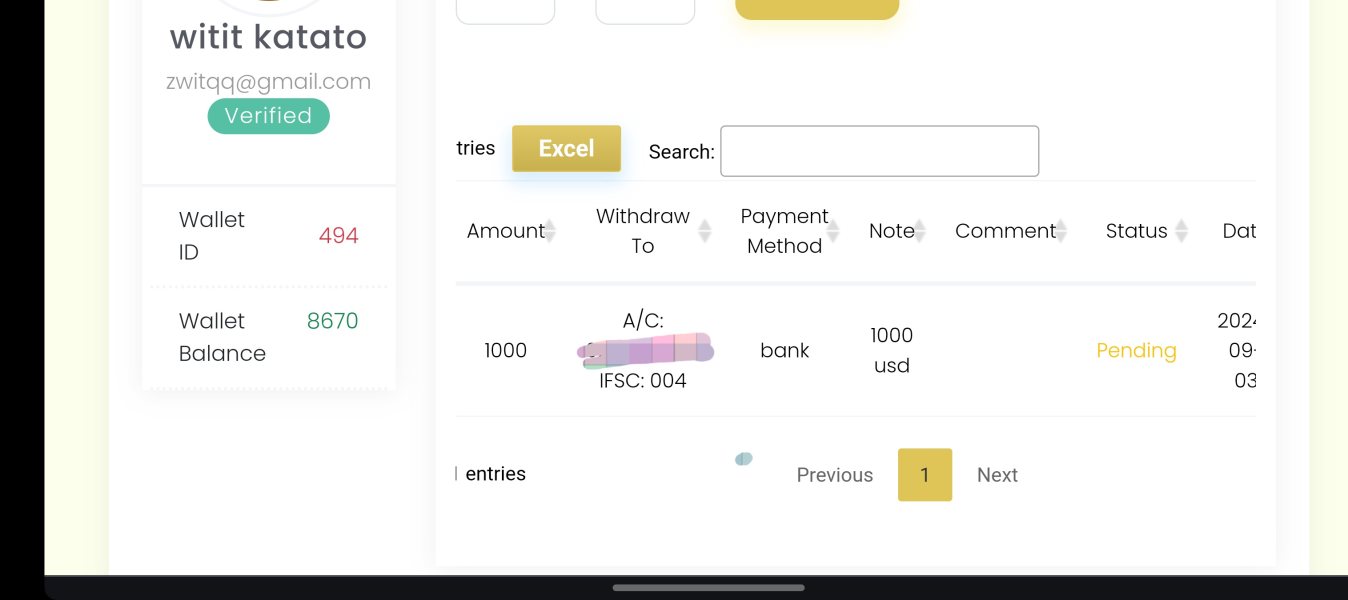The height and width of the screenshot is (600, 1348).
Task: Tap the home bar at screen bottom
Action: [708, 588]
